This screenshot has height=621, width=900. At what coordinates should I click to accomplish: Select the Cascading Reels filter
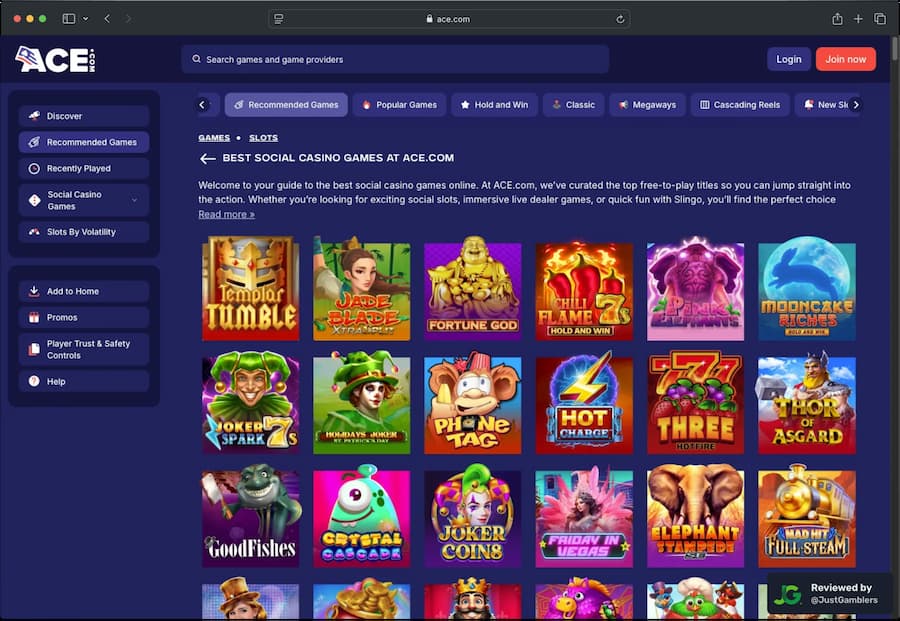click(740, 104)
